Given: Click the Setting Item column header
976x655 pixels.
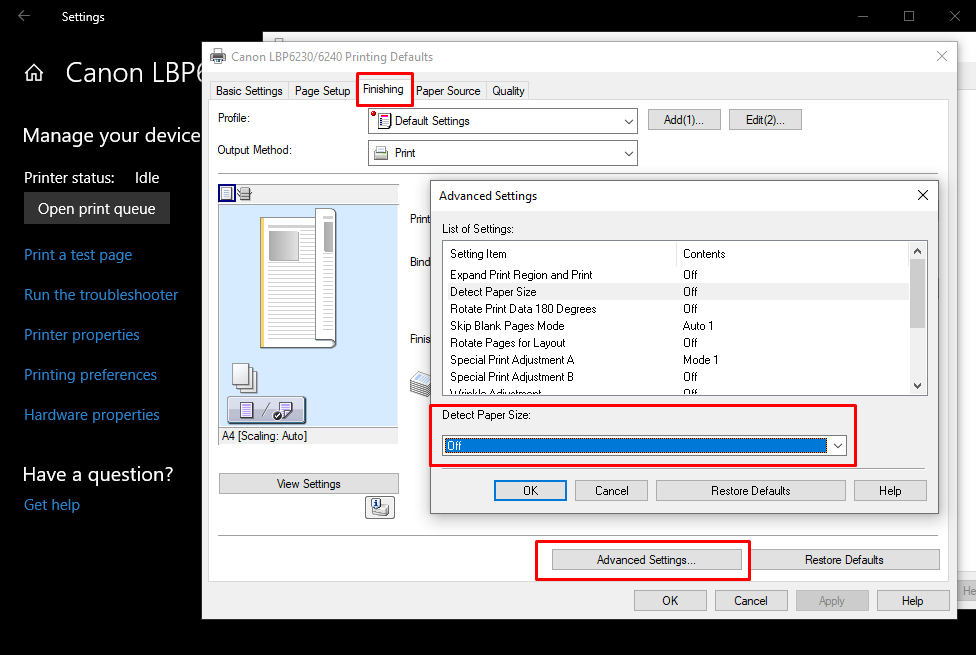Looking at the screenshot, I should pyautogui.click(x=560, y=254).
